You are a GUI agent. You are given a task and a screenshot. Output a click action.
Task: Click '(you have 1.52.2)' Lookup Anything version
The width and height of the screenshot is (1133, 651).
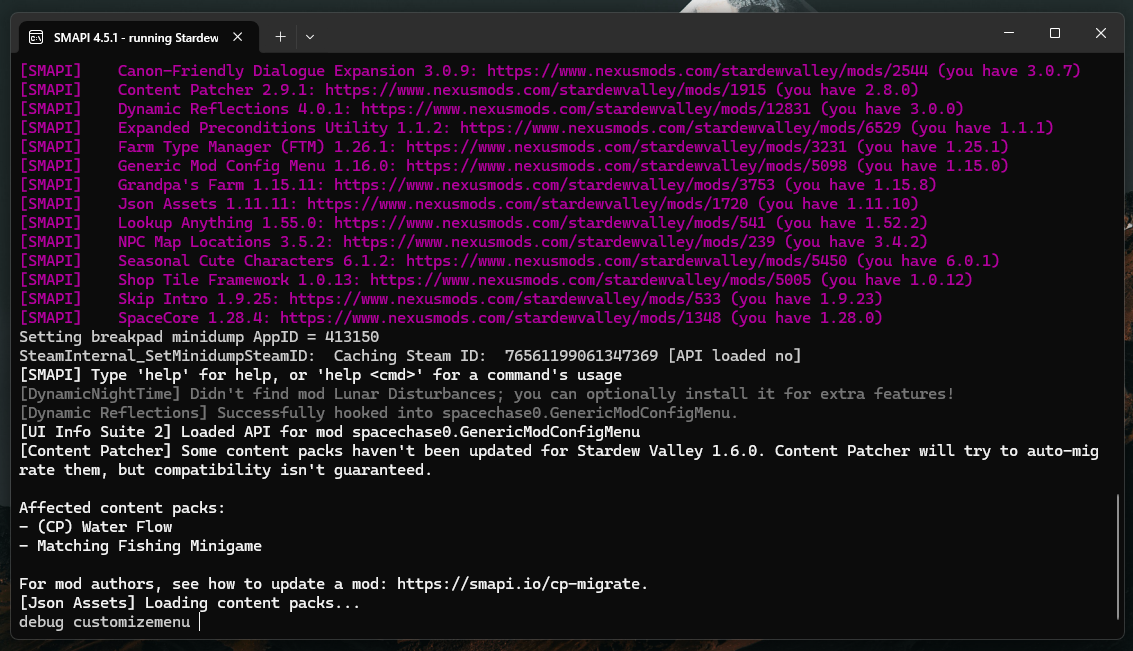point(851,223)
